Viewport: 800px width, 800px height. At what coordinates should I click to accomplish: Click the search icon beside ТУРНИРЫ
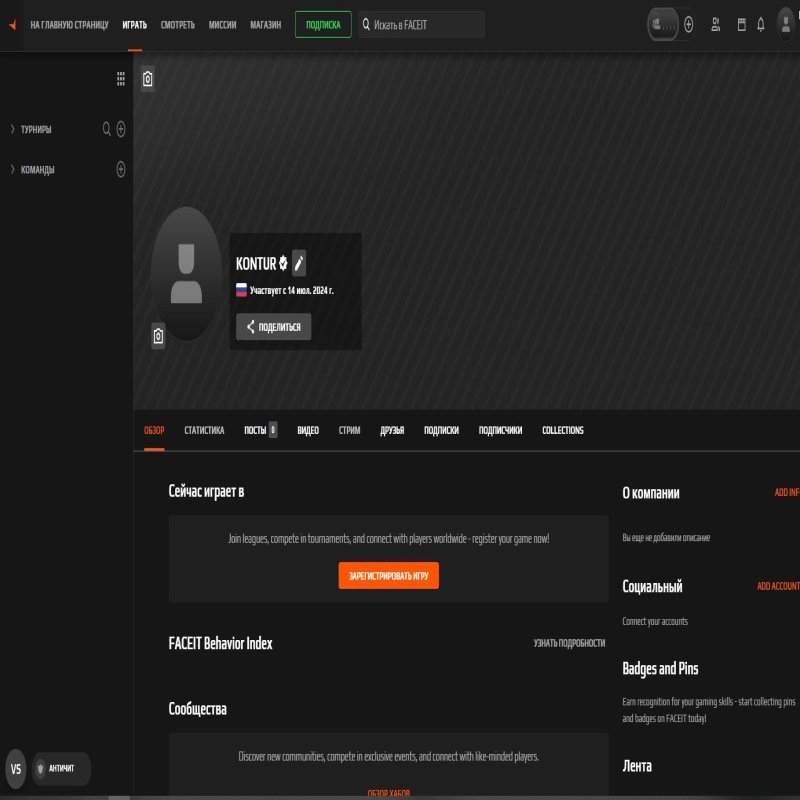click(105, 129)
